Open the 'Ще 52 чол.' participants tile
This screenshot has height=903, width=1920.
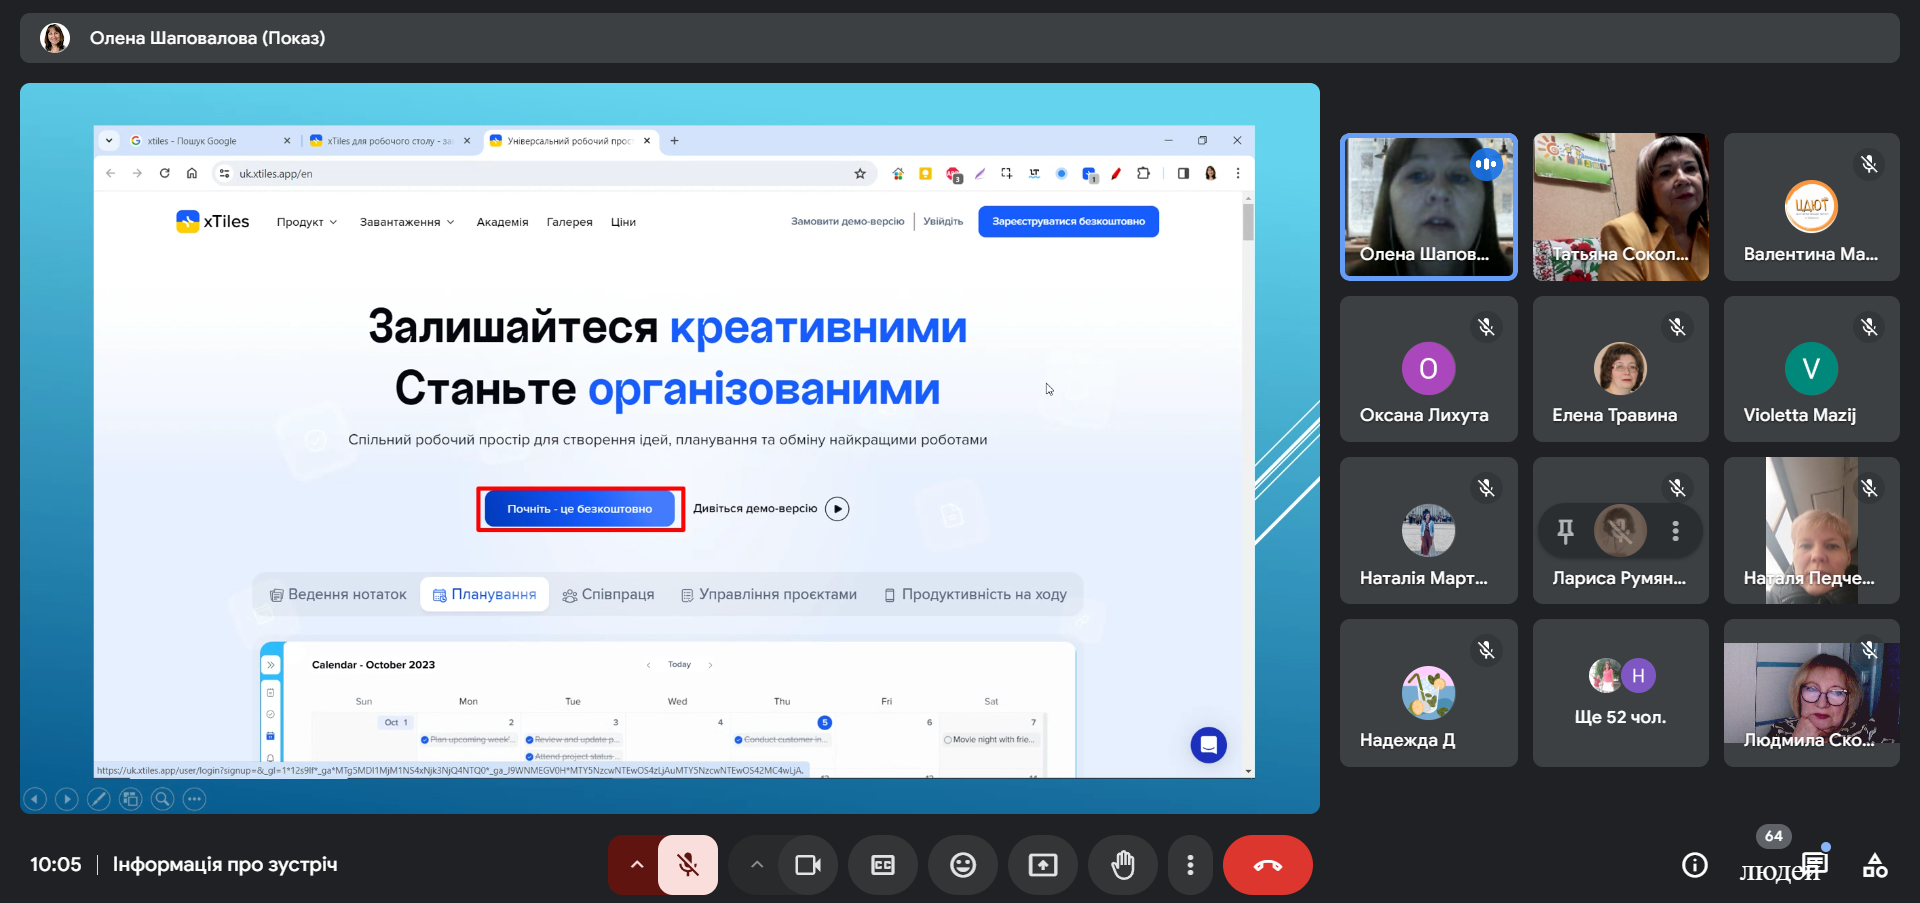[x=1620, y=693]
